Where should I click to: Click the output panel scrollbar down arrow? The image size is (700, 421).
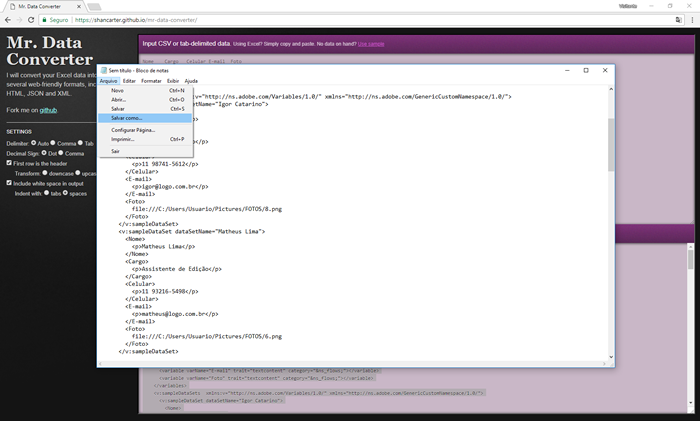(691, 404)
